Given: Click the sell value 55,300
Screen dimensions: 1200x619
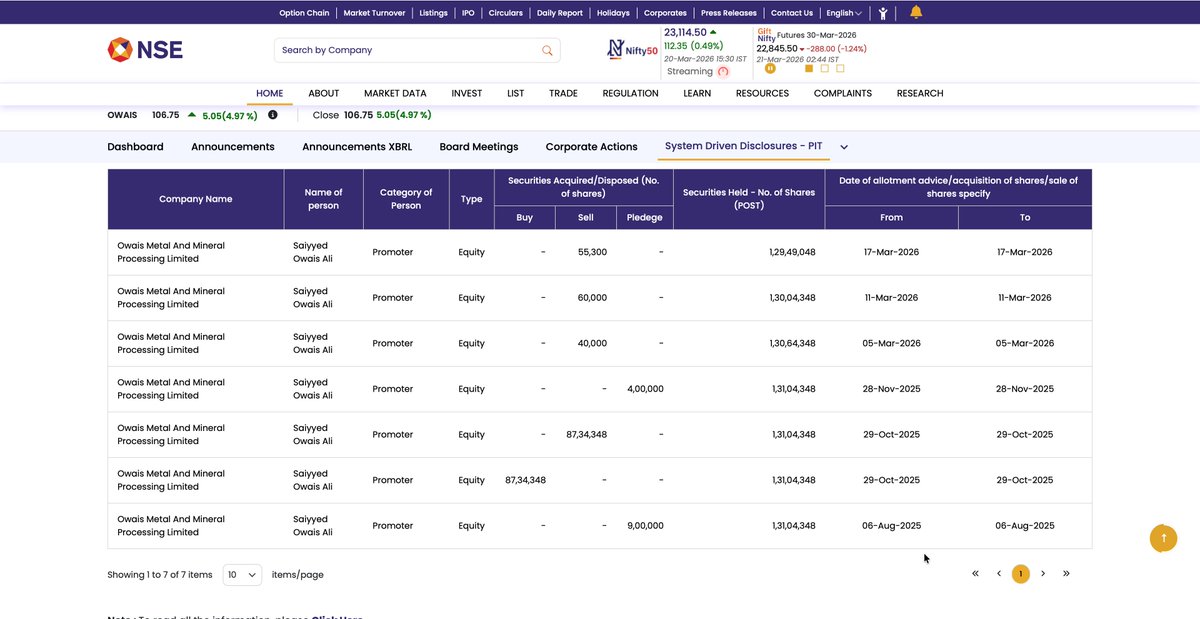Looking at the screenshot, I should coord(592,252).
